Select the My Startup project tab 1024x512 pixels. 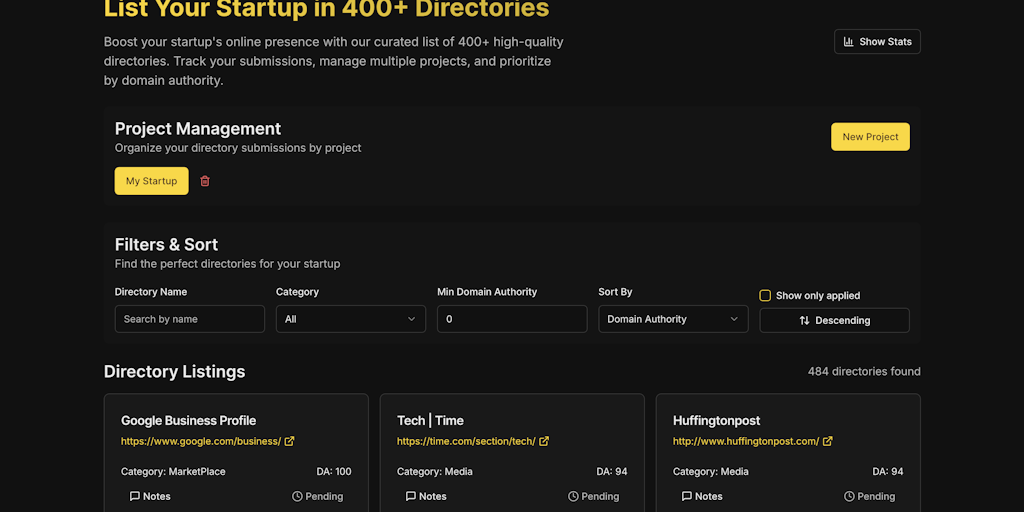152,181
